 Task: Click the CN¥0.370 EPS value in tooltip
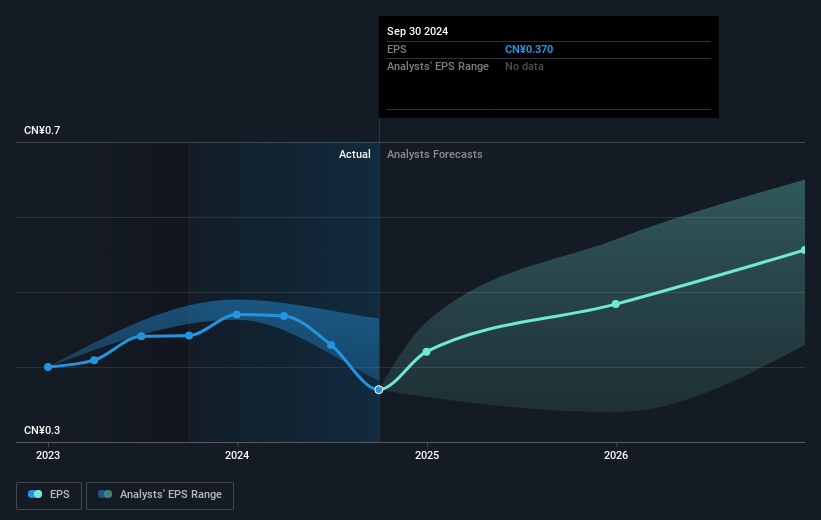(x=529, y=49)
